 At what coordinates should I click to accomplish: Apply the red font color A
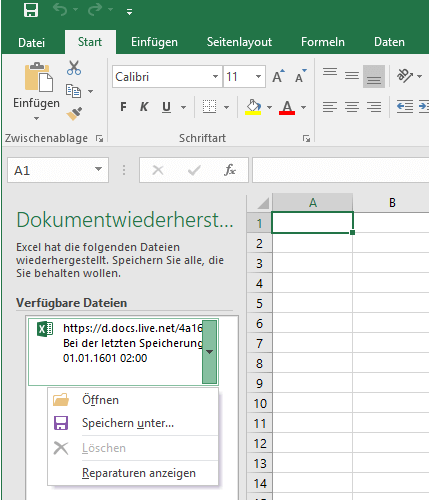coord(287,107)
